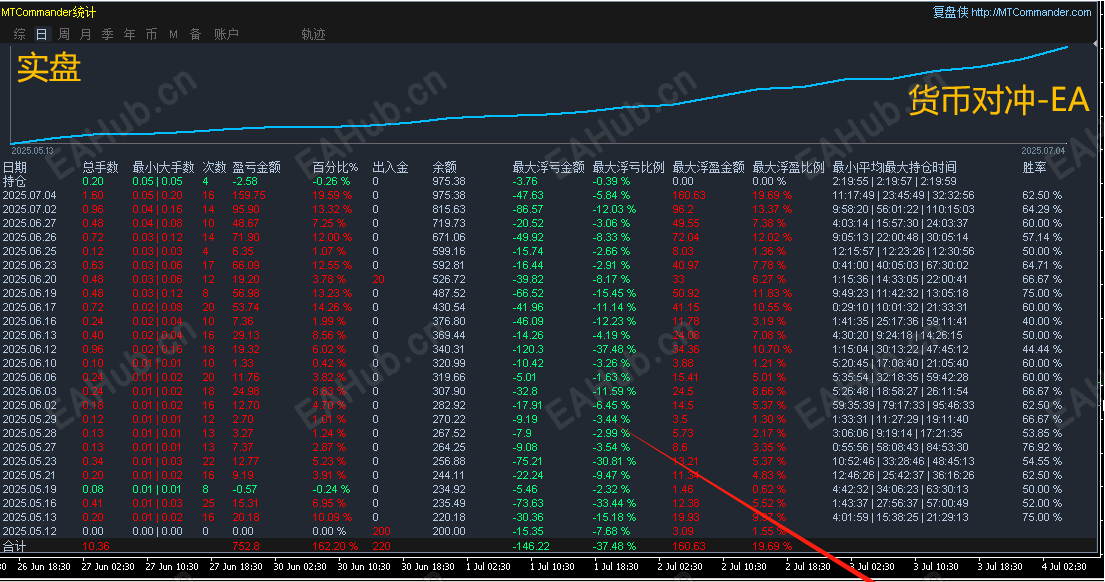Open the 复盘侠 http://MTCommander.com link
1105x582 pixels.
pyautogui.click(x=1012, y=12)
